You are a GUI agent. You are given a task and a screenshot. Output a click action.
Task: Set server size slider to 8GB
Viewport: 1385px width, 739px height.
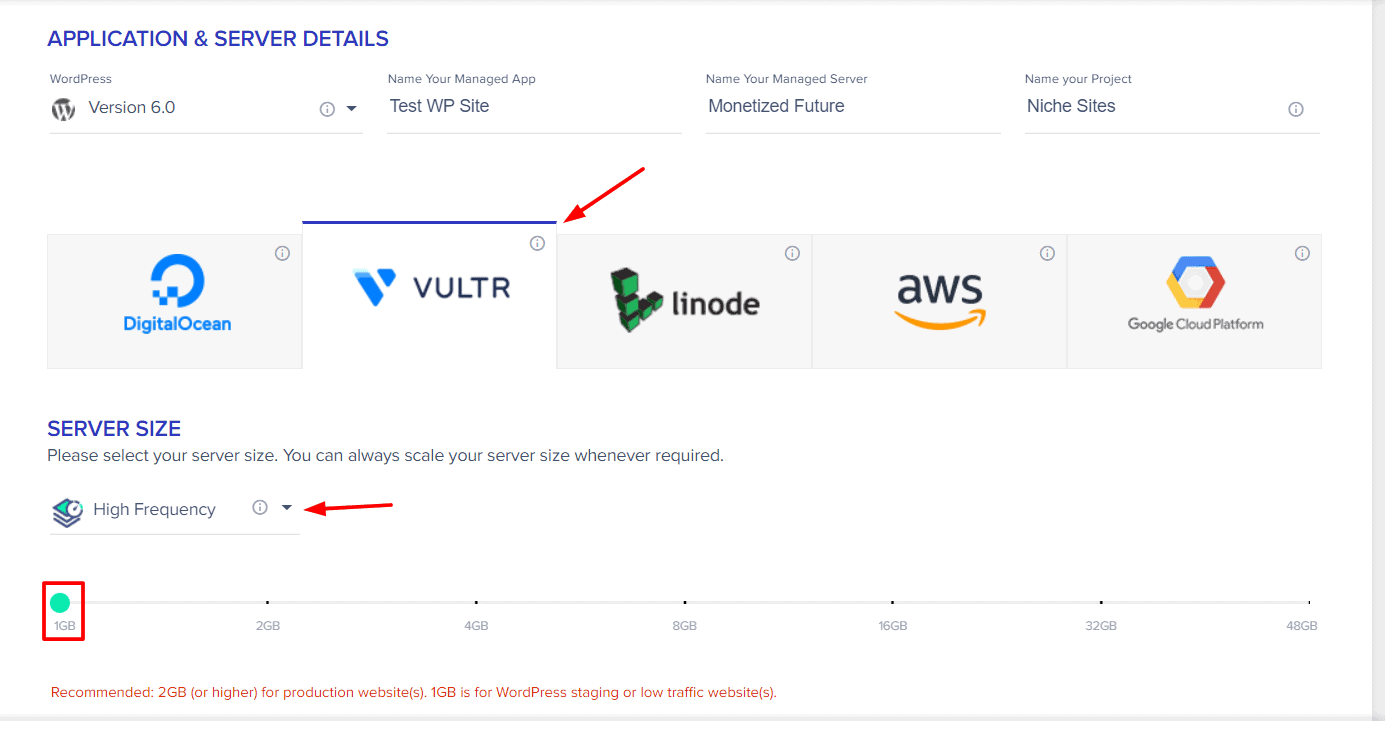(684, 602)
